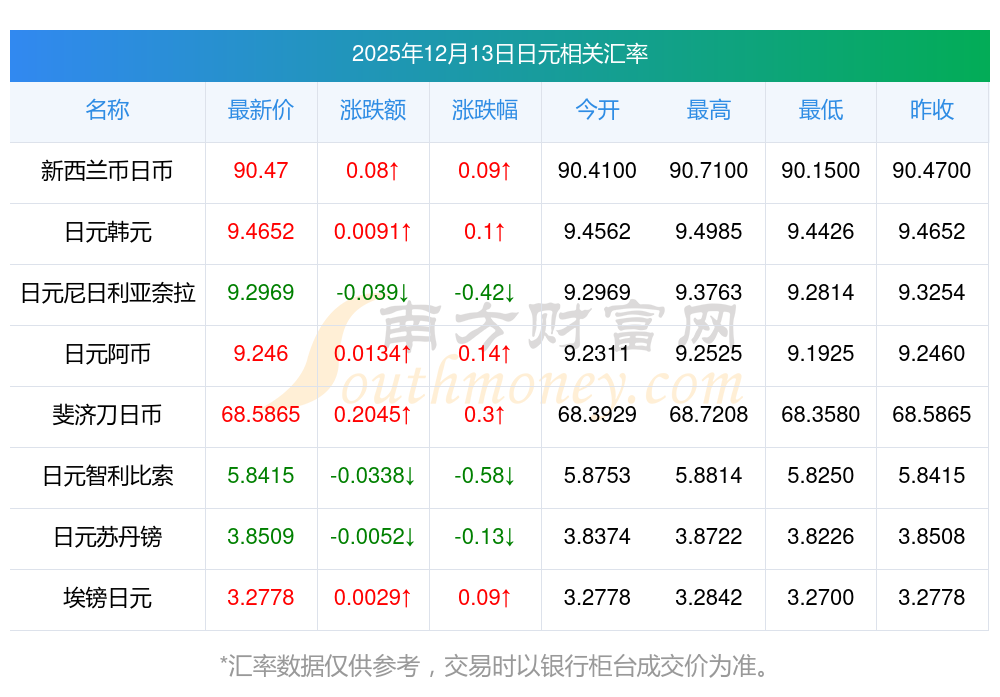The height and width of the screenshot is (697, 1000).
Task: Click the 斐济刀日币 currency name
Action: pyautogui.click(x=107, y=415)
